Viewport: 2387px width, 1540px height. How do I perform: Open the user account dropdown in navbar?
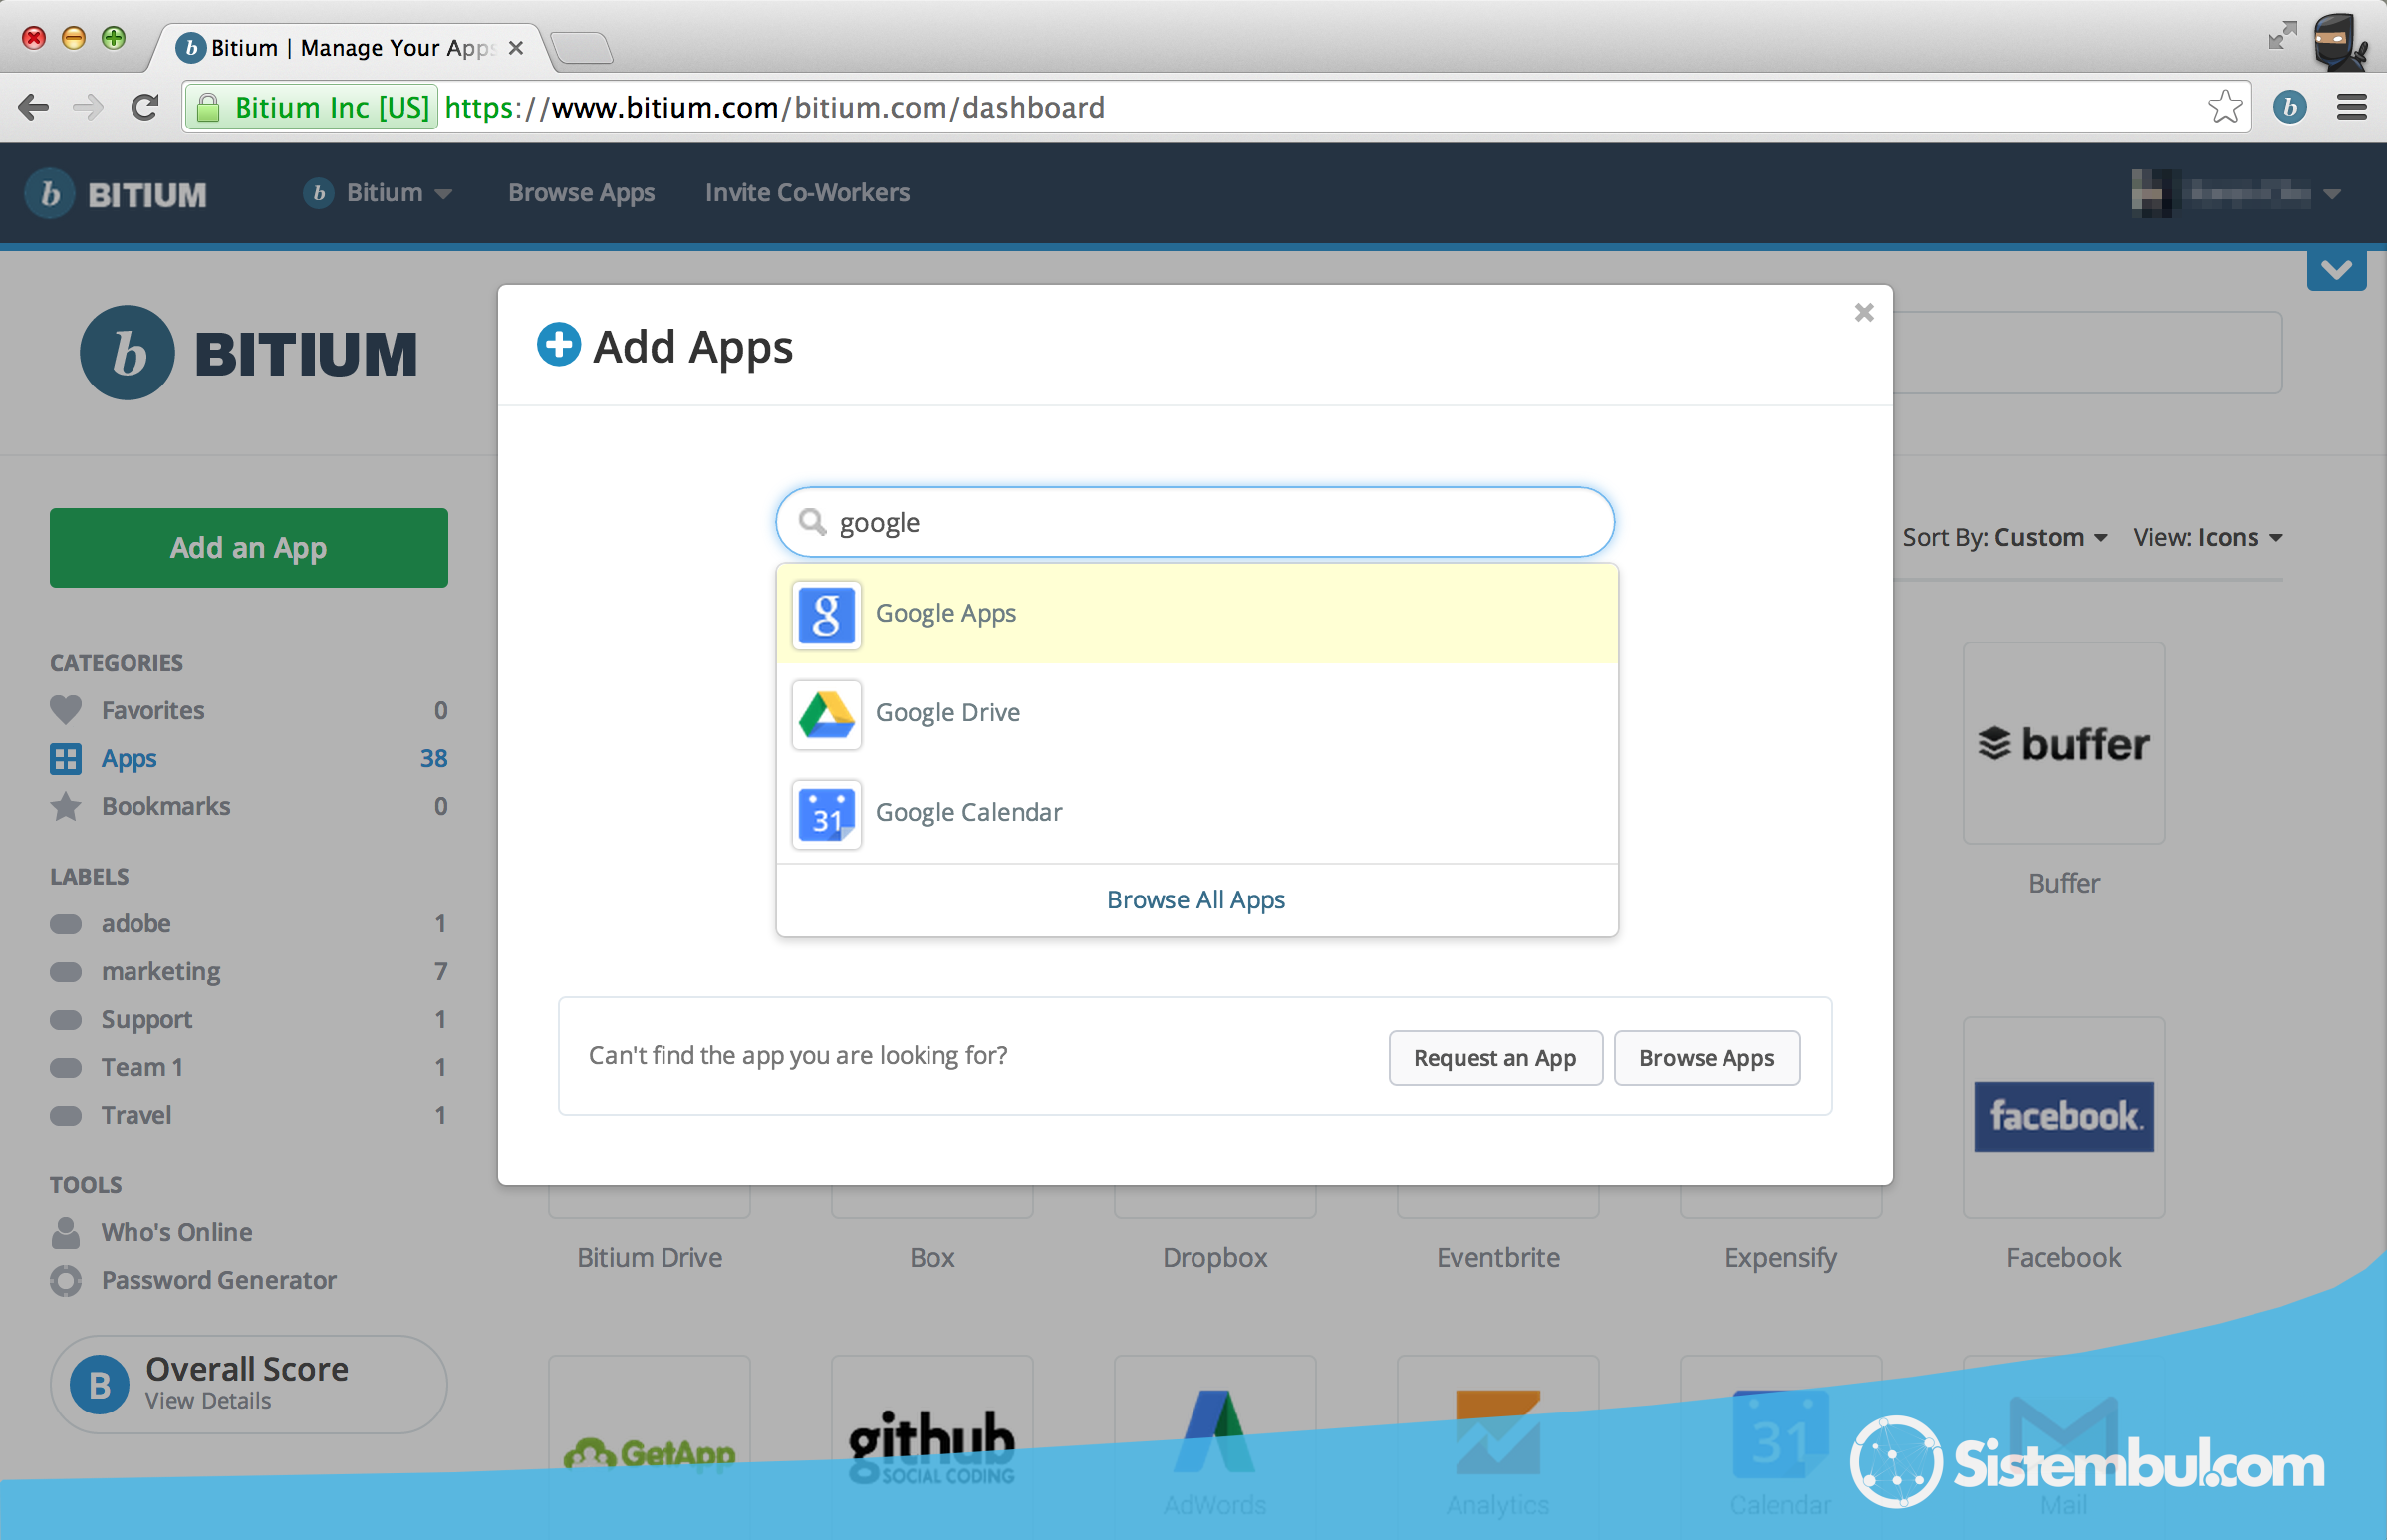(2236, 193)
